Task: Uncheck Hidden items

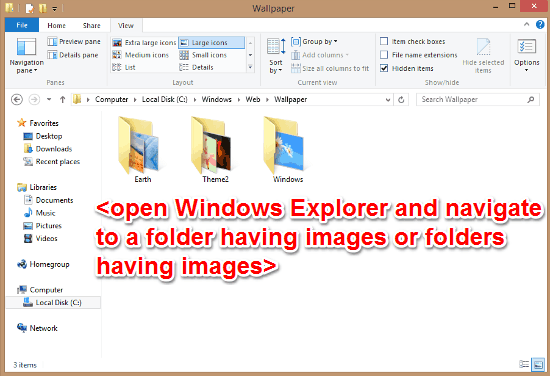Action: click(x=384, y=68)
